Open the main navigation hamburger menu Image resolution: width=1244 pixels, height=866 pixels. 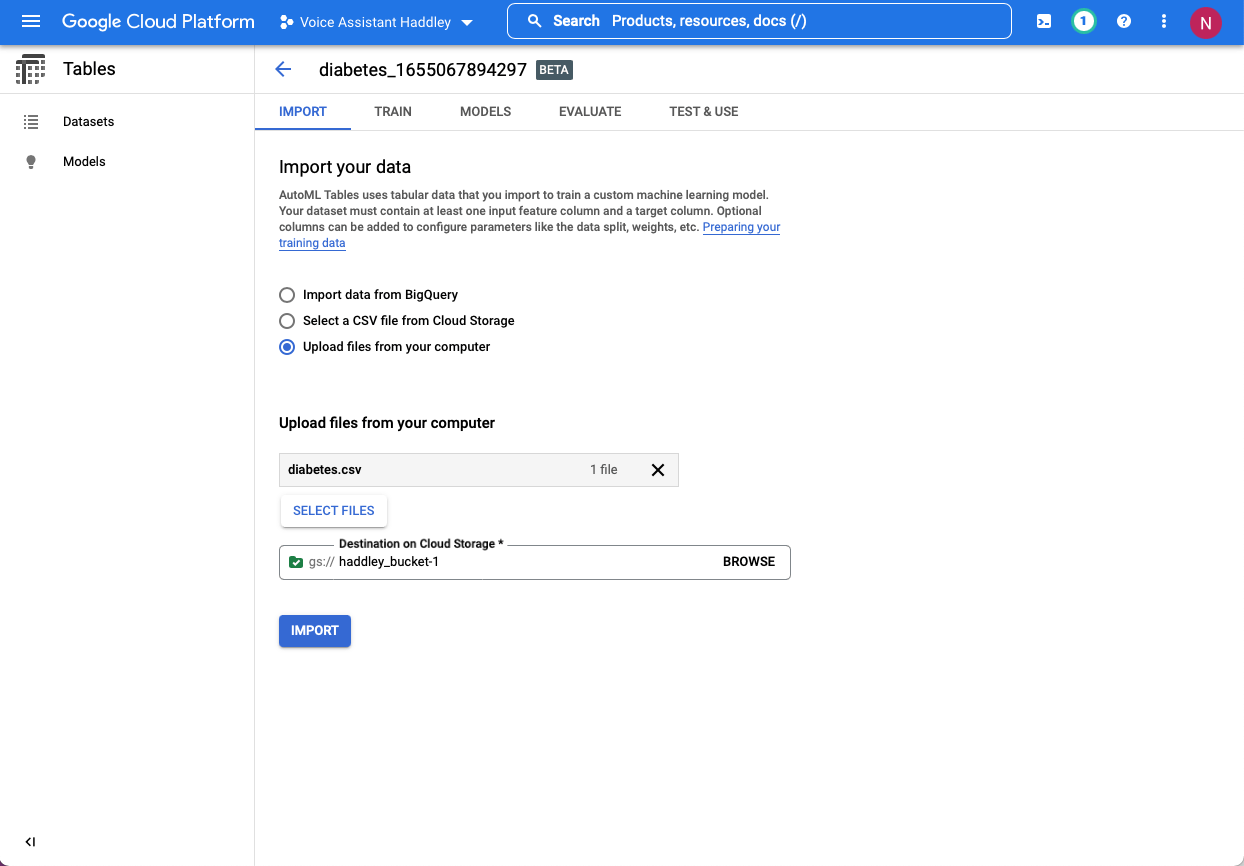[x=31, y=21]
